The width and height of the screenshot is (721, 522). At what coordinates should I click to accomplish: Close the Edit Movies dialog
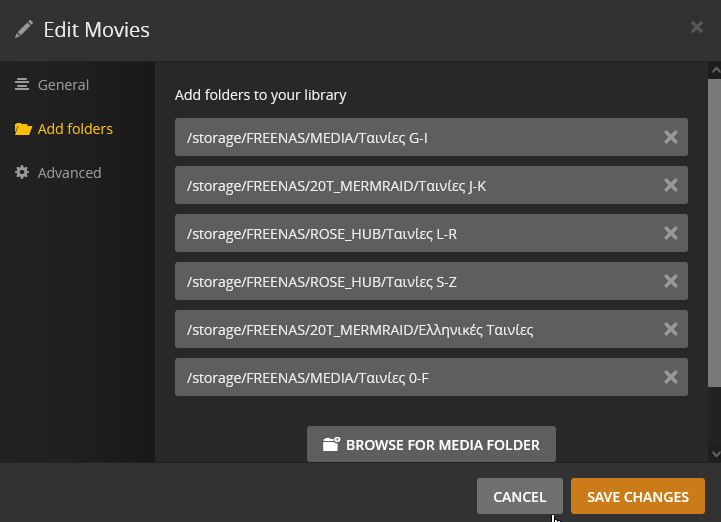point(697,28)
